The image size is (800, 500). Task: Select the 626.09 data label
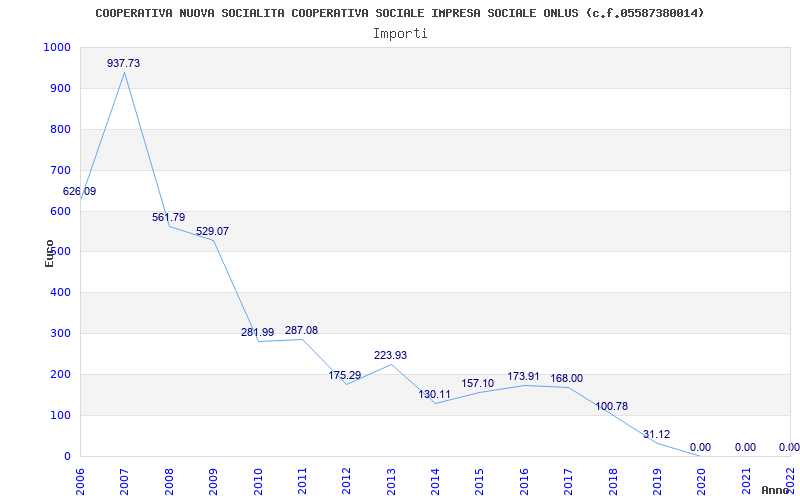click(x=80, y=191)
